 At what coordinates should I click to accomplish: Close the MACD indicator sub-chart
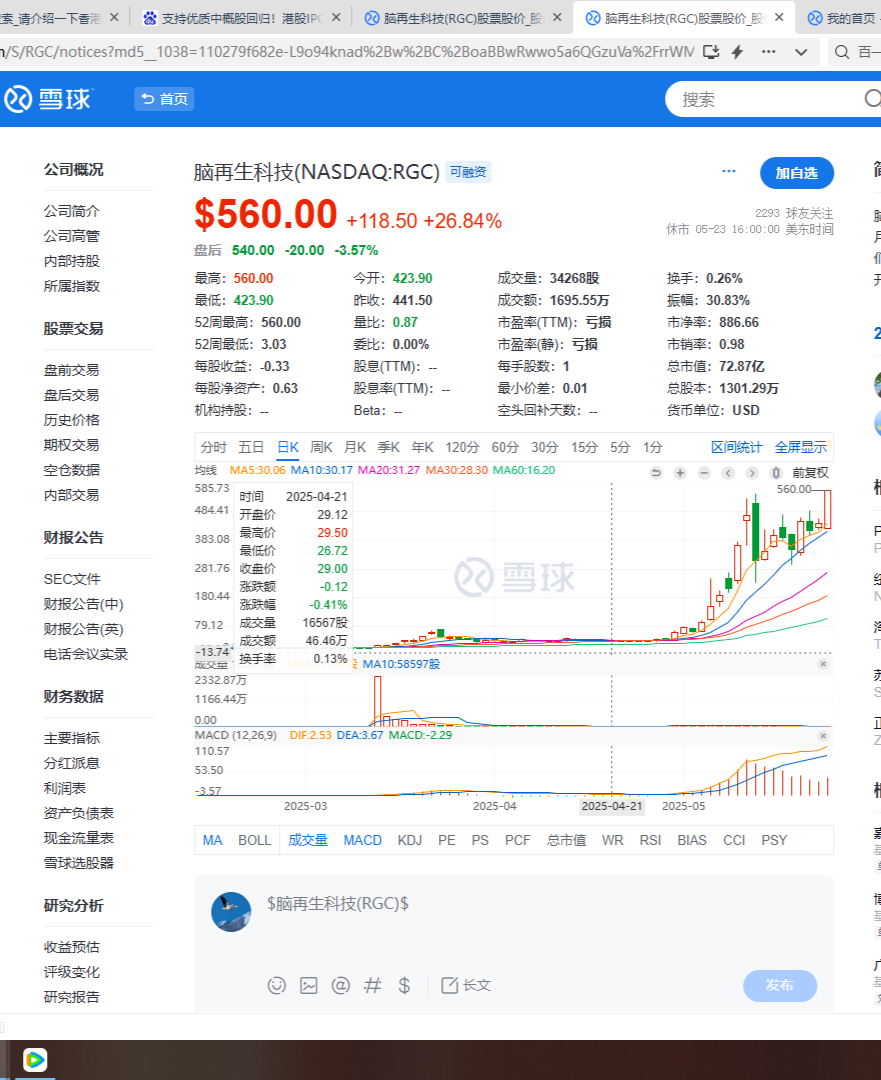[822, 736]
